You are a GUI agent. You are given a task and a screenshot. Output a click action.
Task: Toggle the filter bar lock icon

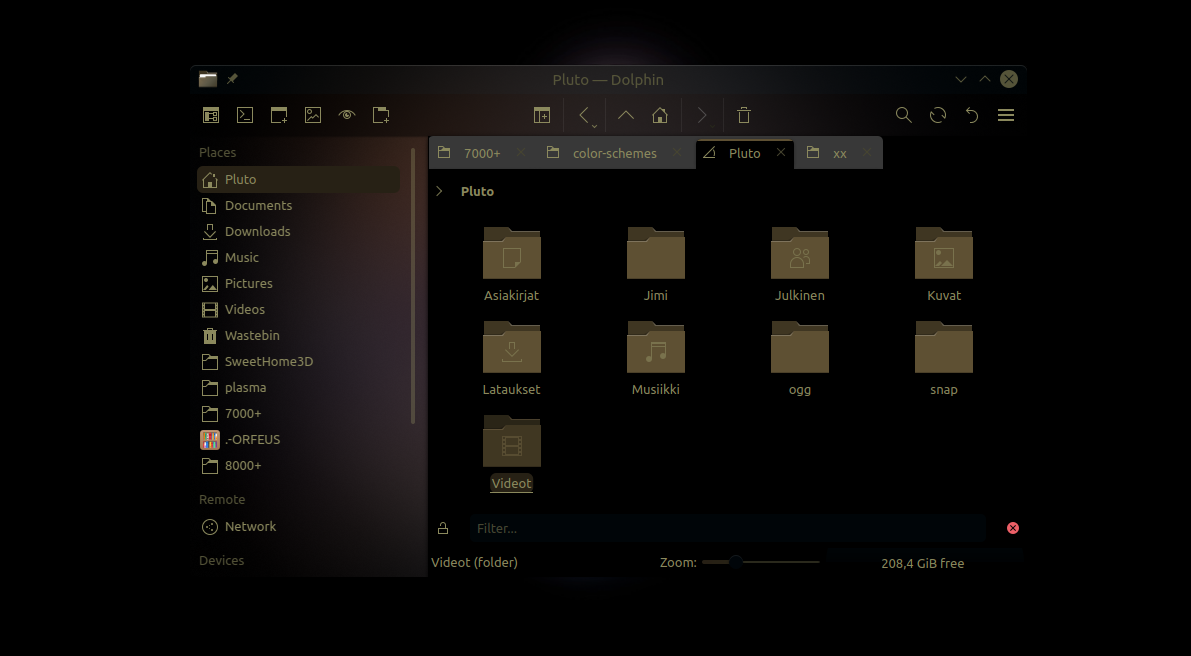point(443,528)
